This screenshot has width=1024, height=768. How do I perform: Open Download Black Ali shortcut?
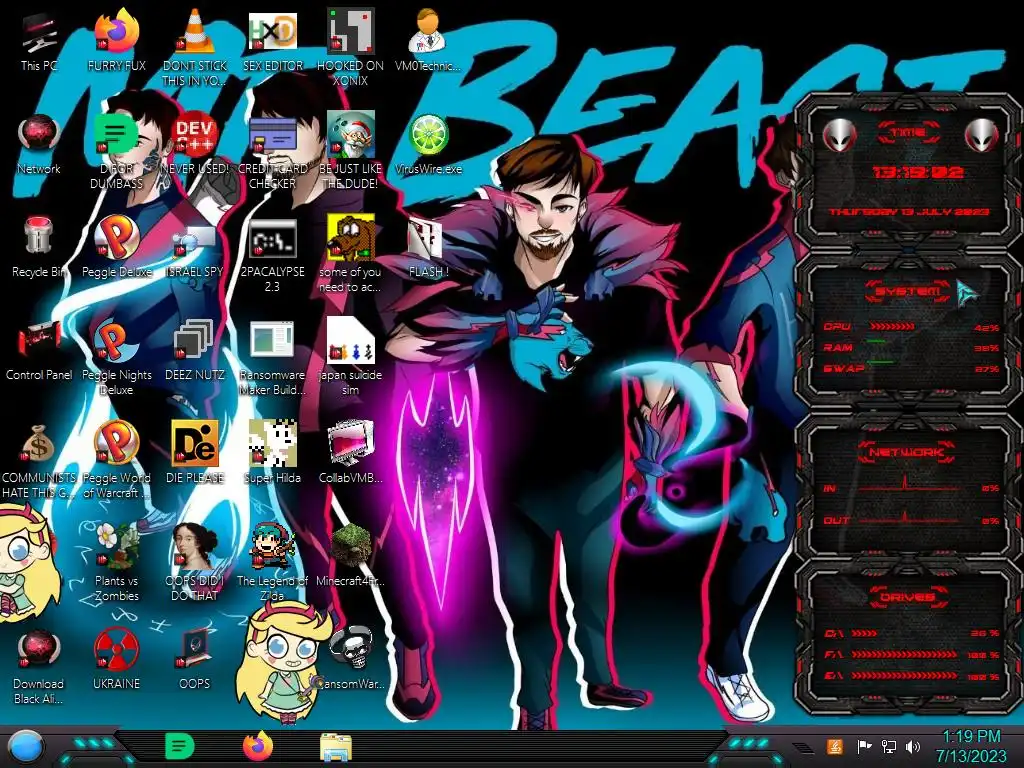point(39,666)
